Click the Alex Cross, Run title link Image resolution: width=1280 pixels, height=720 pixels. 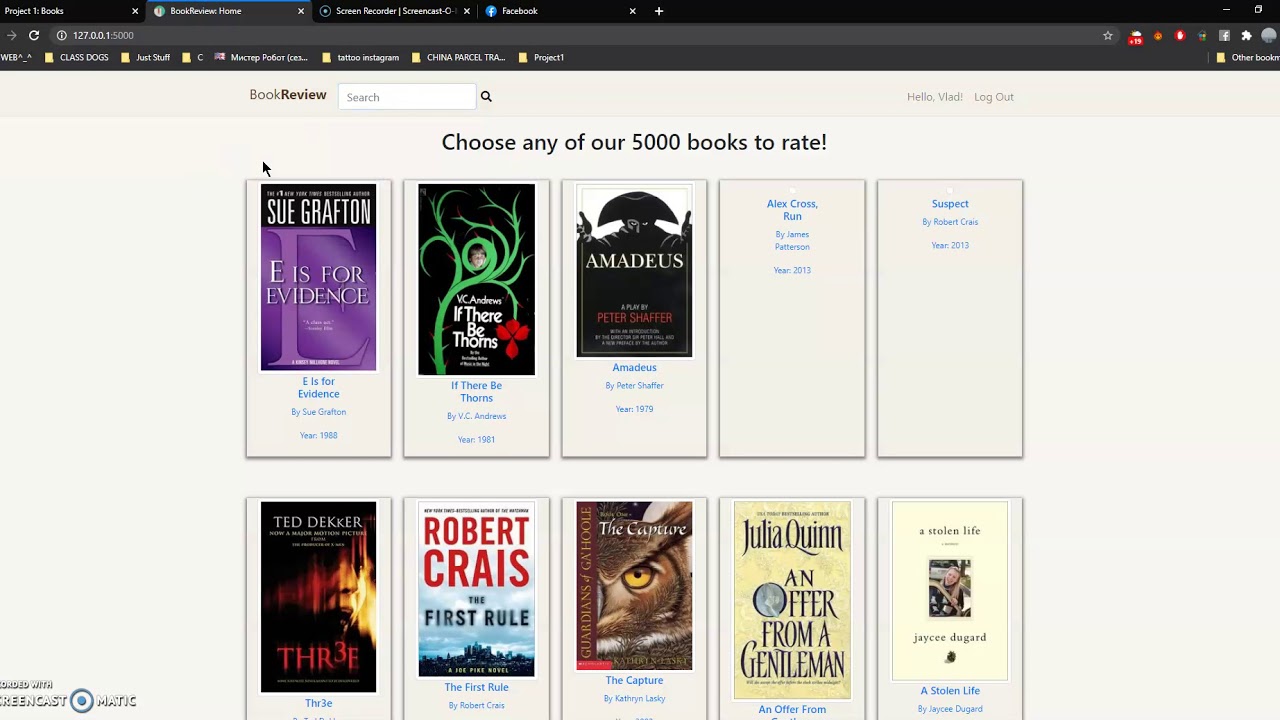pyautogui.click(x=792, y=210)
